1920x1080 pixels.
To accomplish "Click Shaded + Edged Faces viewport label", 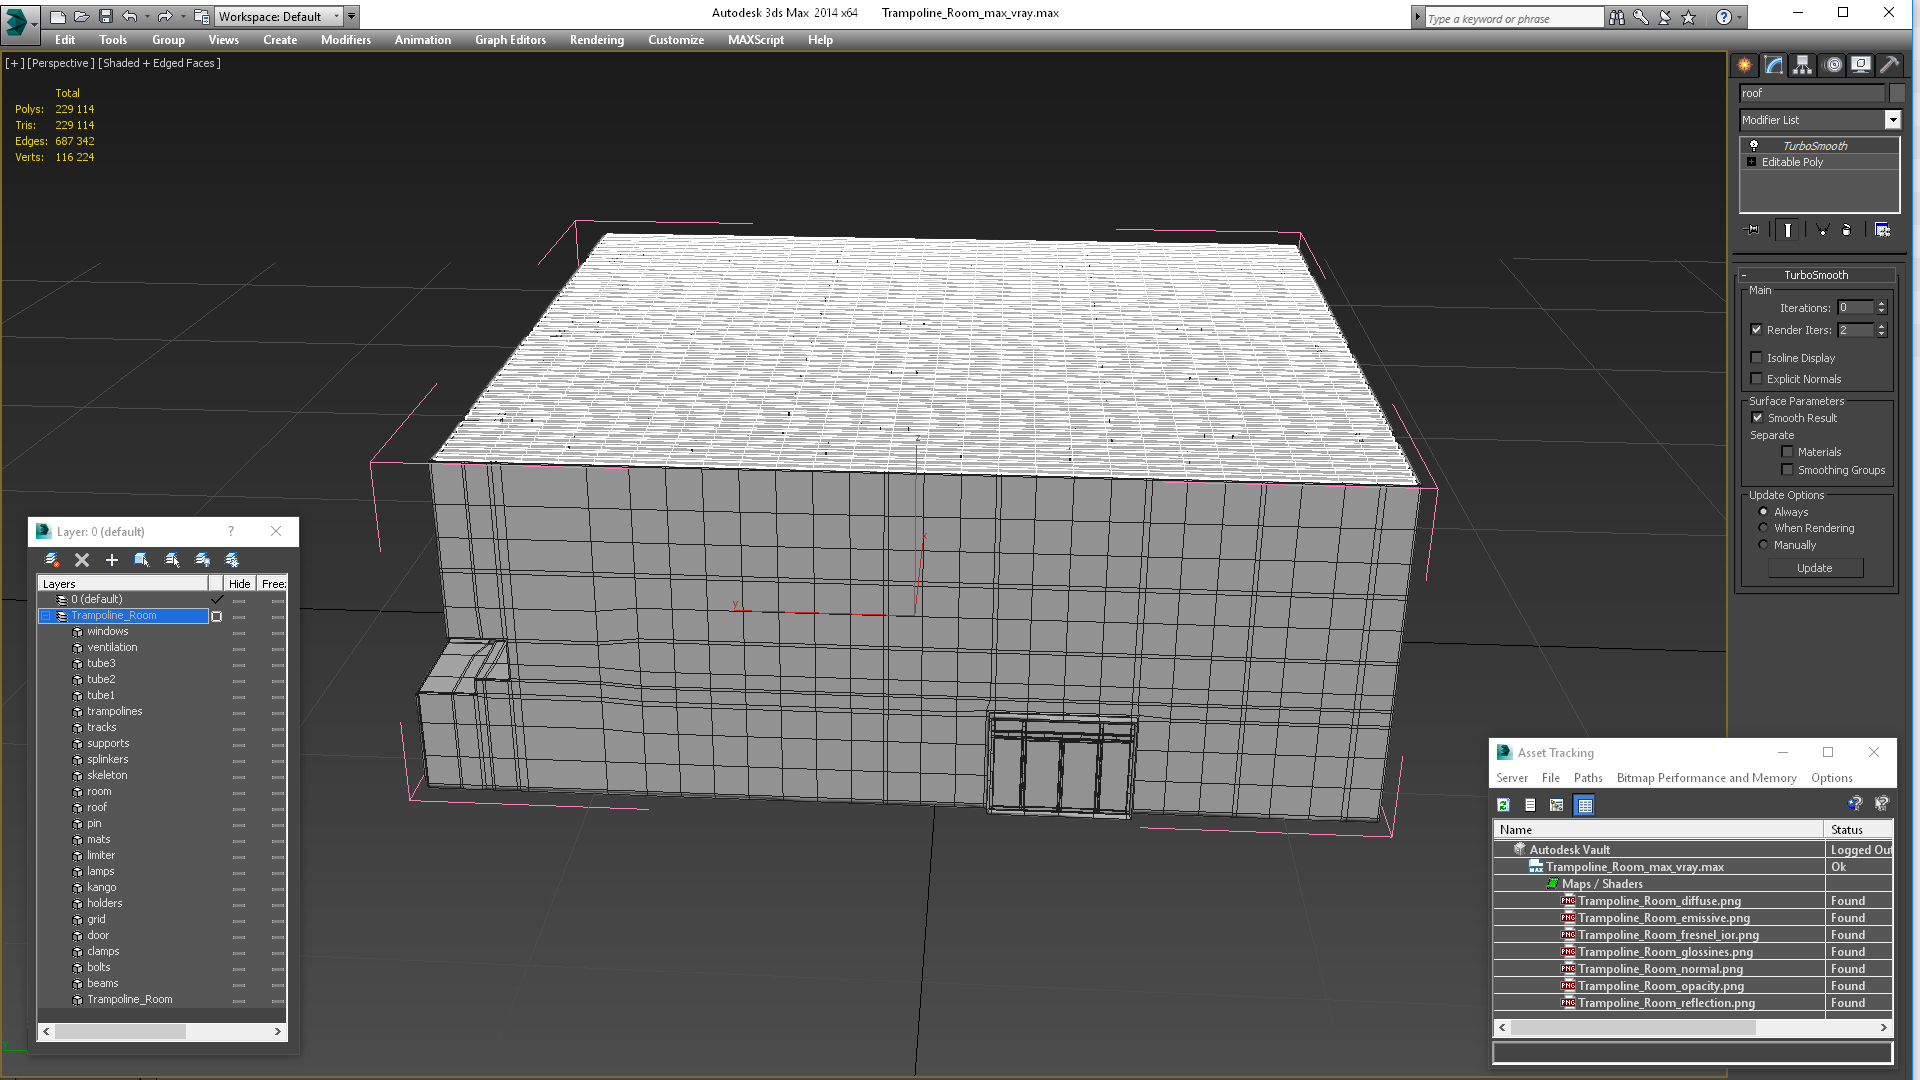I will 160,63.
